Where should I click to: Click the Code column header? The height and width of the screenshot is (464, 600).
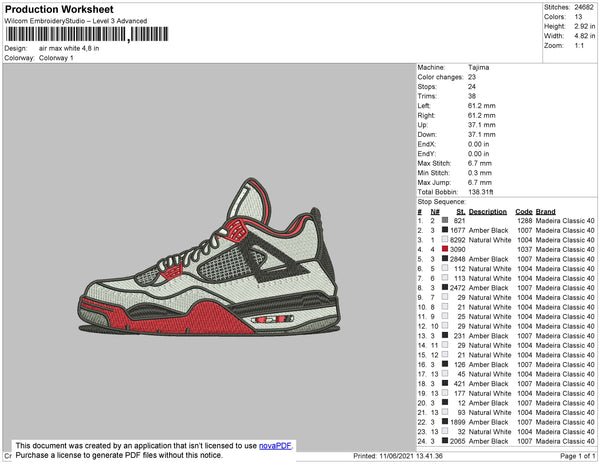(x=523, y=212)
